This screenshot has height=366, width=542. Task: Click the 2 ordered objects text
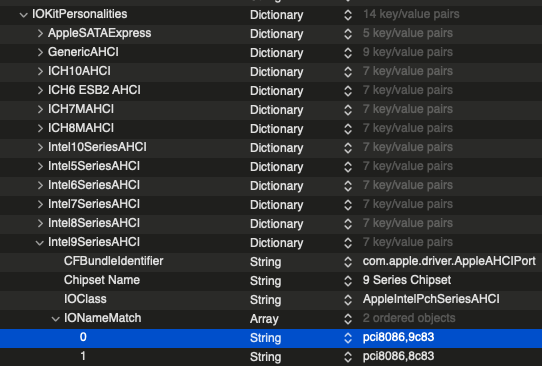pos(409,318)
